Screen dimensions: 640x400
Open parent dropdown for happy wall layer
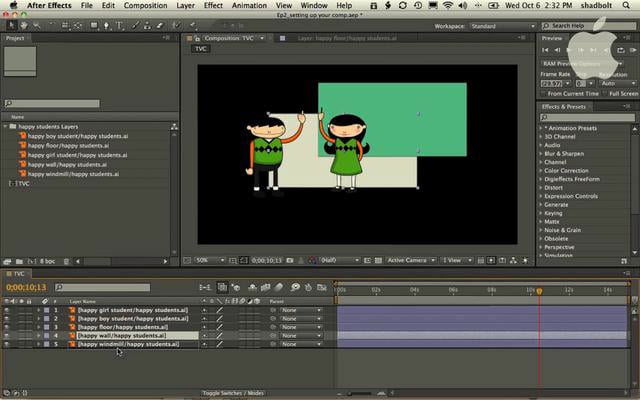(301, 336)
